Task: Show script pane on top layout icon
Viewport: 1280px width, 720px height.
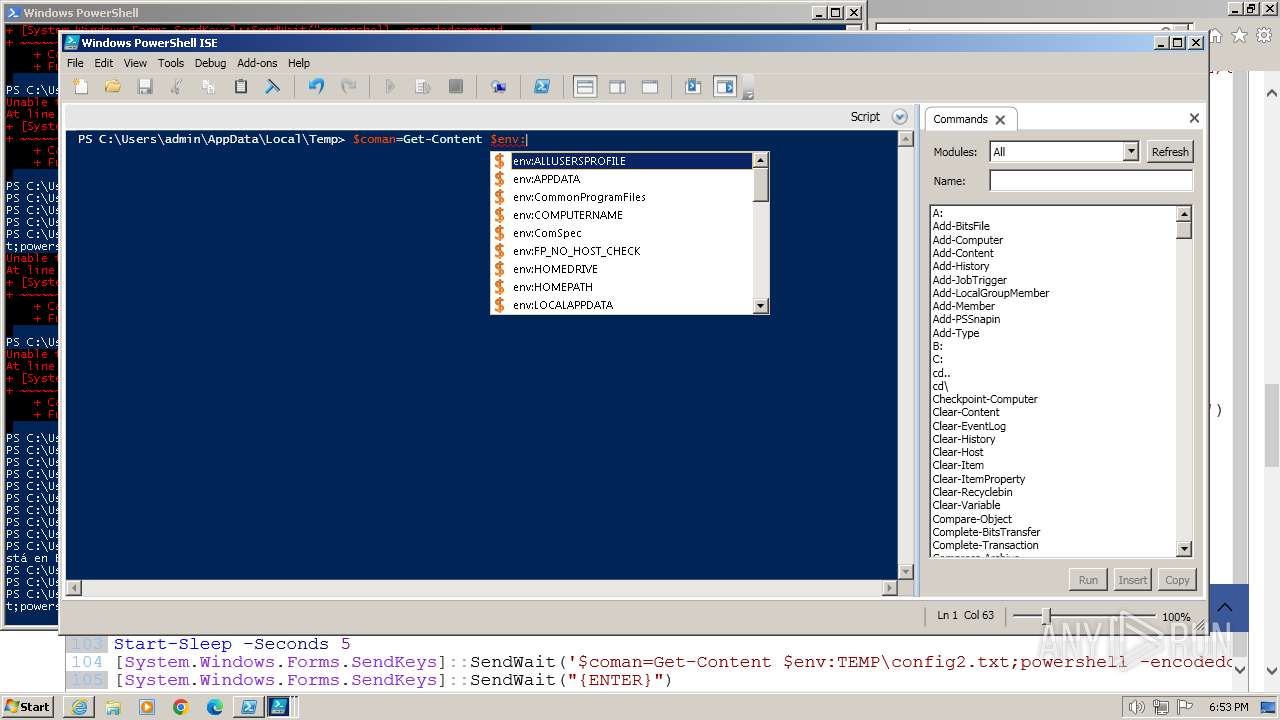Action: (x=585, y=87)
